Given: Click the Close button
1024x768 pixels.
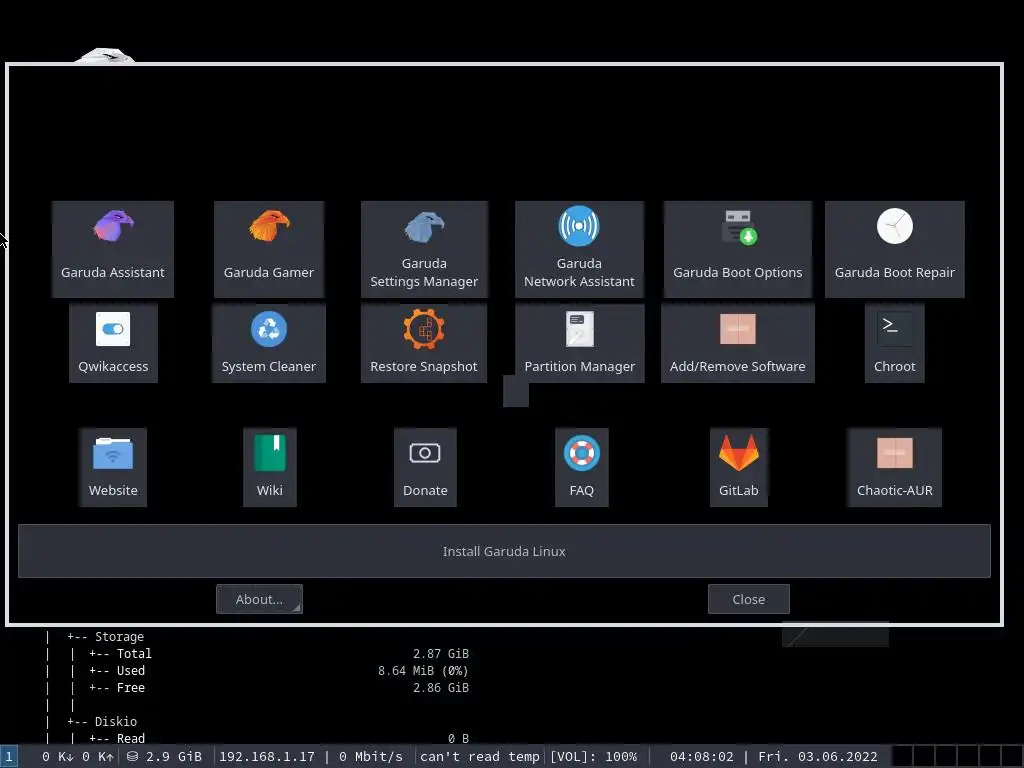Looking at the screenshot, I should tap(748, 599).
